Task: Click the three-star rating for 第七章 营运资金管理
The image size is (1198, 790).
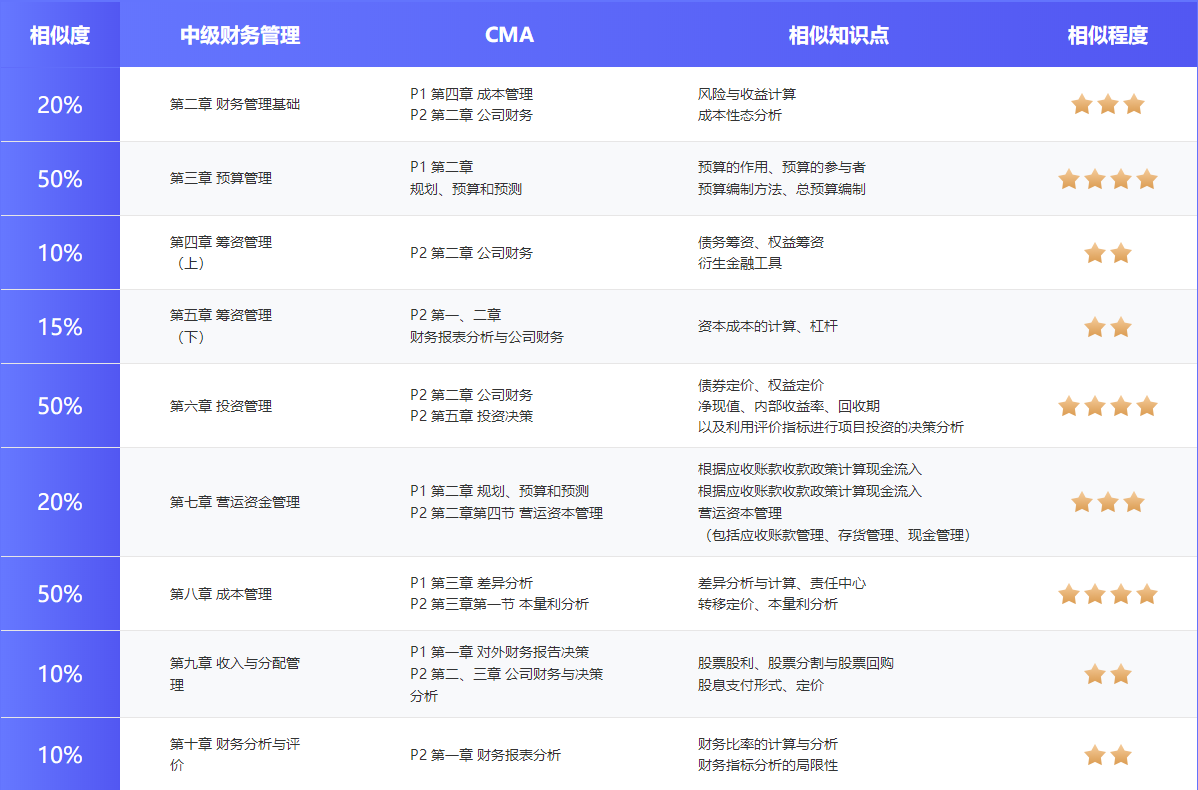Action: [1107, 502]
